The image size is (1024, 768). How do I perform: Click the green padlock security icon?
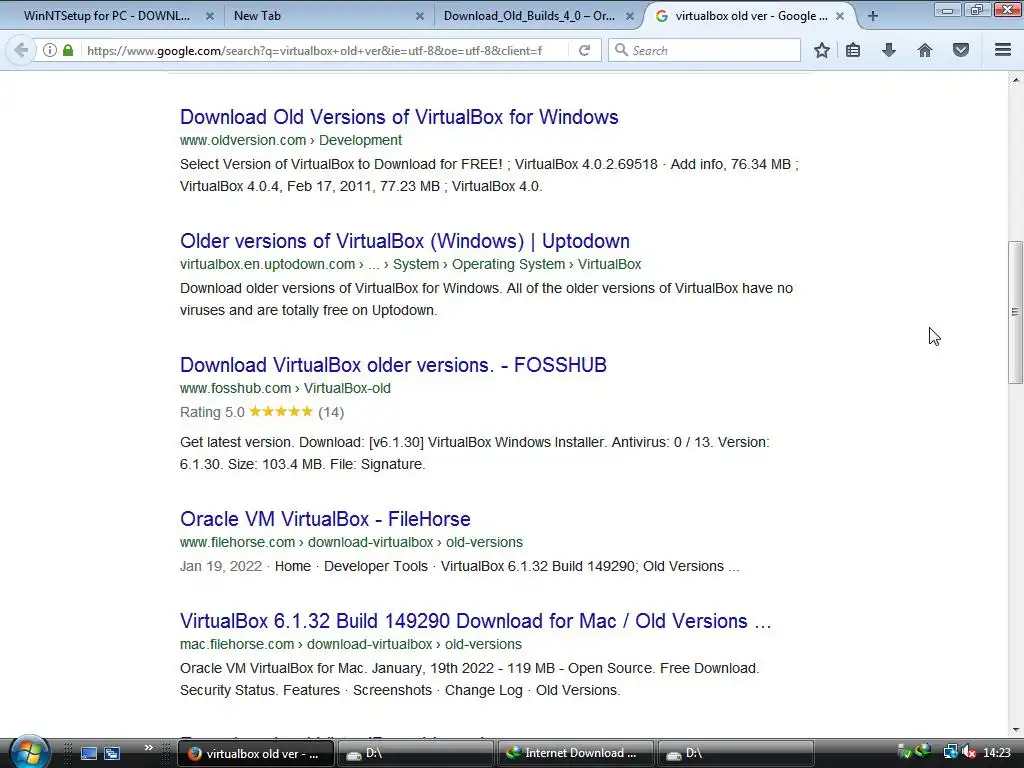(x=68, y=50)
